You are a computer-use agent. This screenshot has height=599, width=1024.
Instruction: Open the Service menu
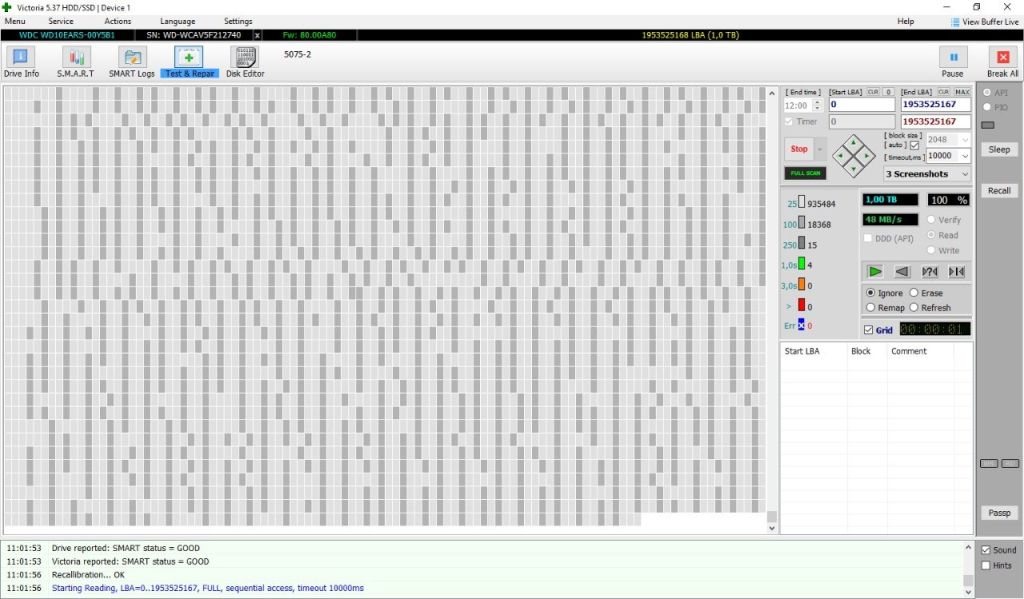pyautogui.click(x=61, y=22)
